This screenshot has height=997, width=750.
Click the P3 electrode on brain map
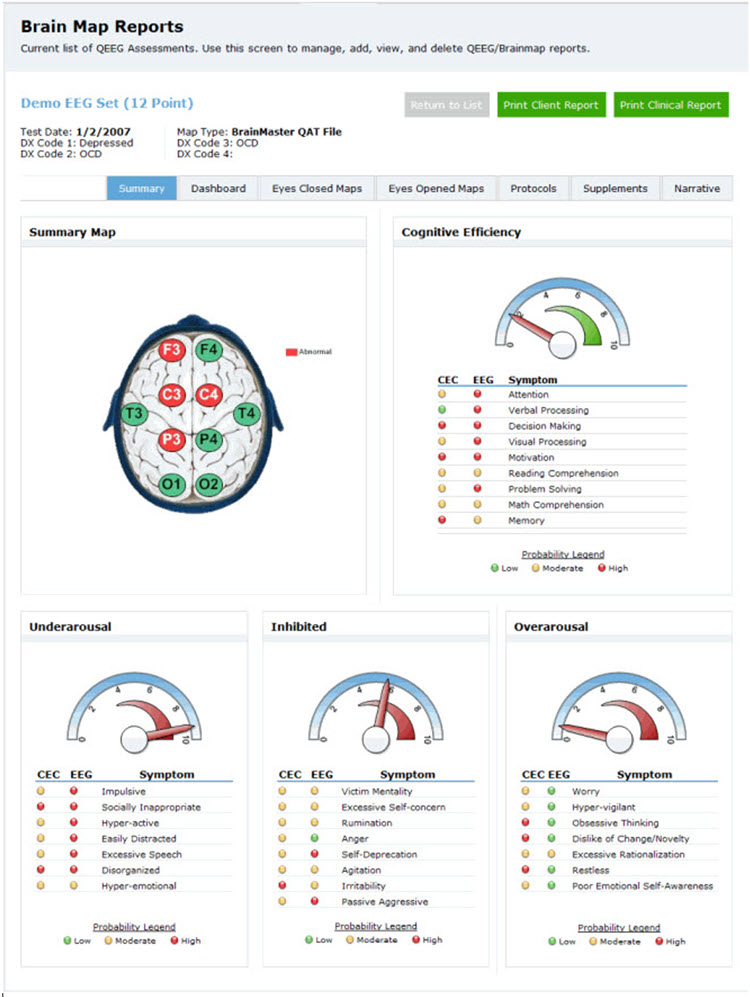pyautogui.click(x=172, y=438)
